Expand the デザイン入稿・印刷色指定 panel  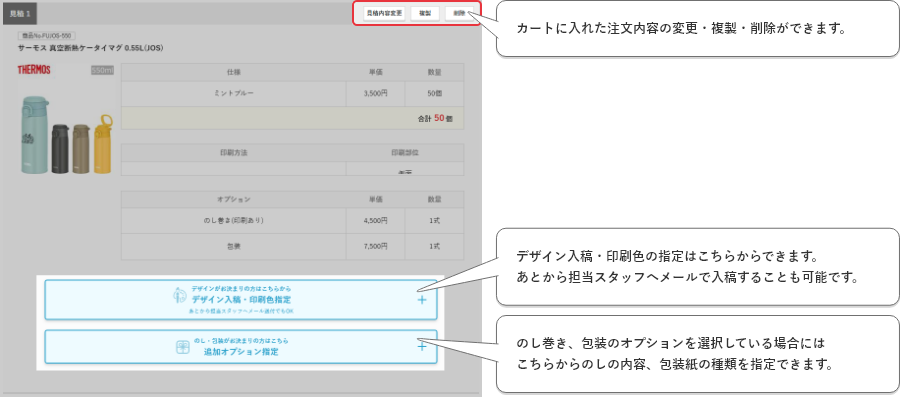click(240, 299)
